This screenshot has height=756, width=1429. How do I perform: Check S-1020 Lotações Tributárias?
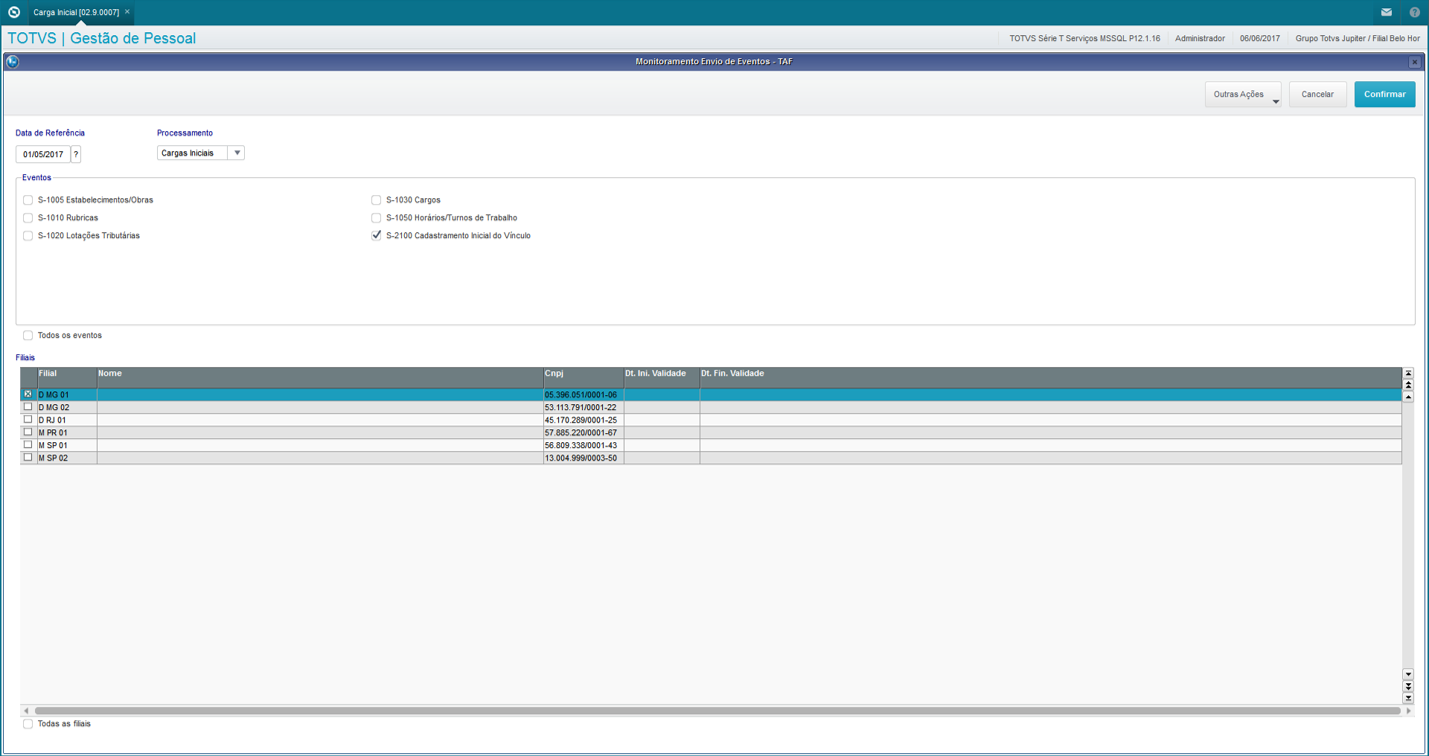[x=28, y=236]
